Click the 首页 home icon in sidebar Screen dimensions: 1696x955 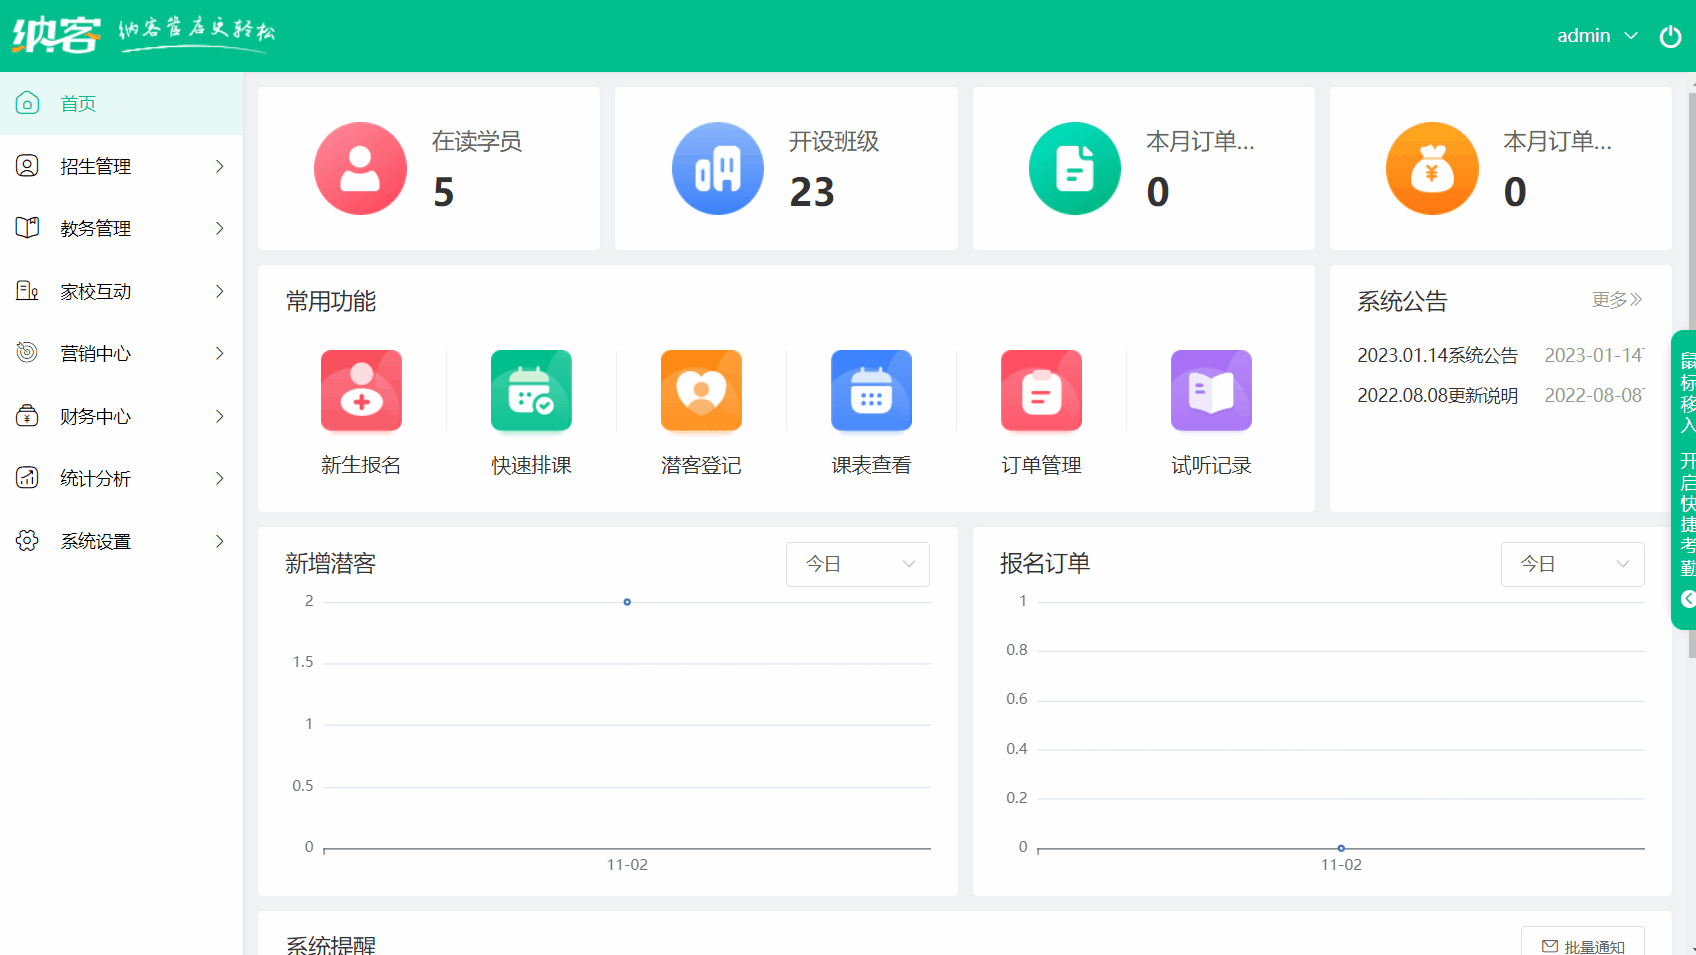coord(27,102)
